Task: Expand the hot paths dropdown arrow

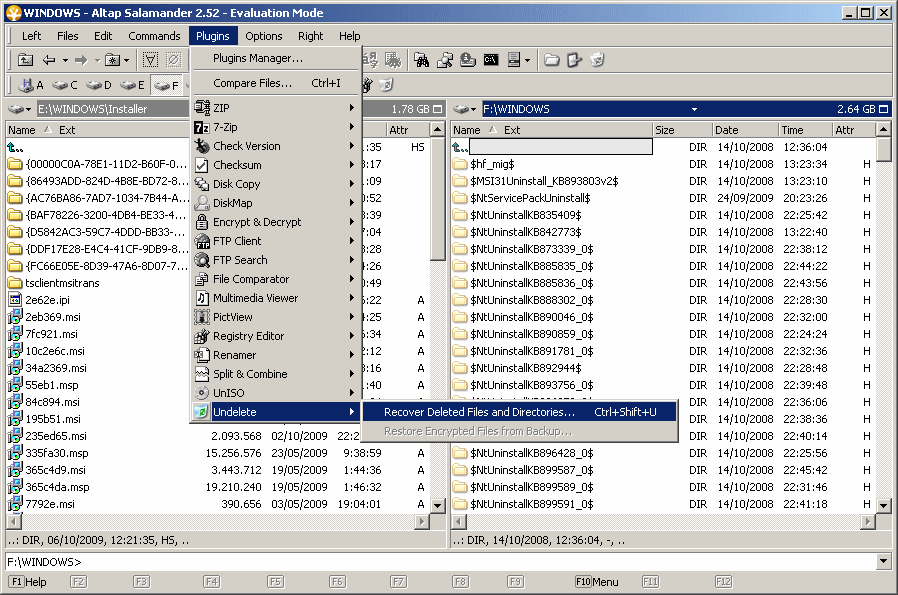Action: tap(127, 60)
